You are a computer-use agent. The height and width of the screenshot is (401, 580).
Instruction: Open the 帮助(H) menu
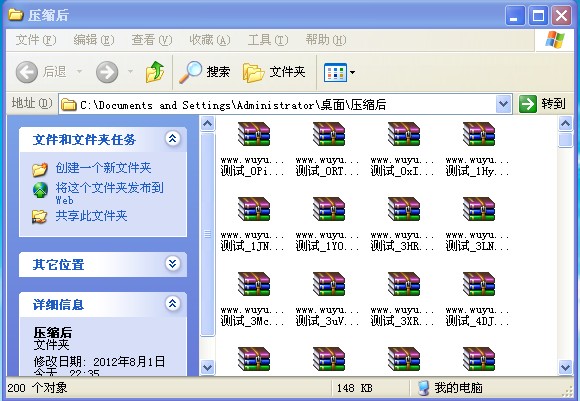326,40
